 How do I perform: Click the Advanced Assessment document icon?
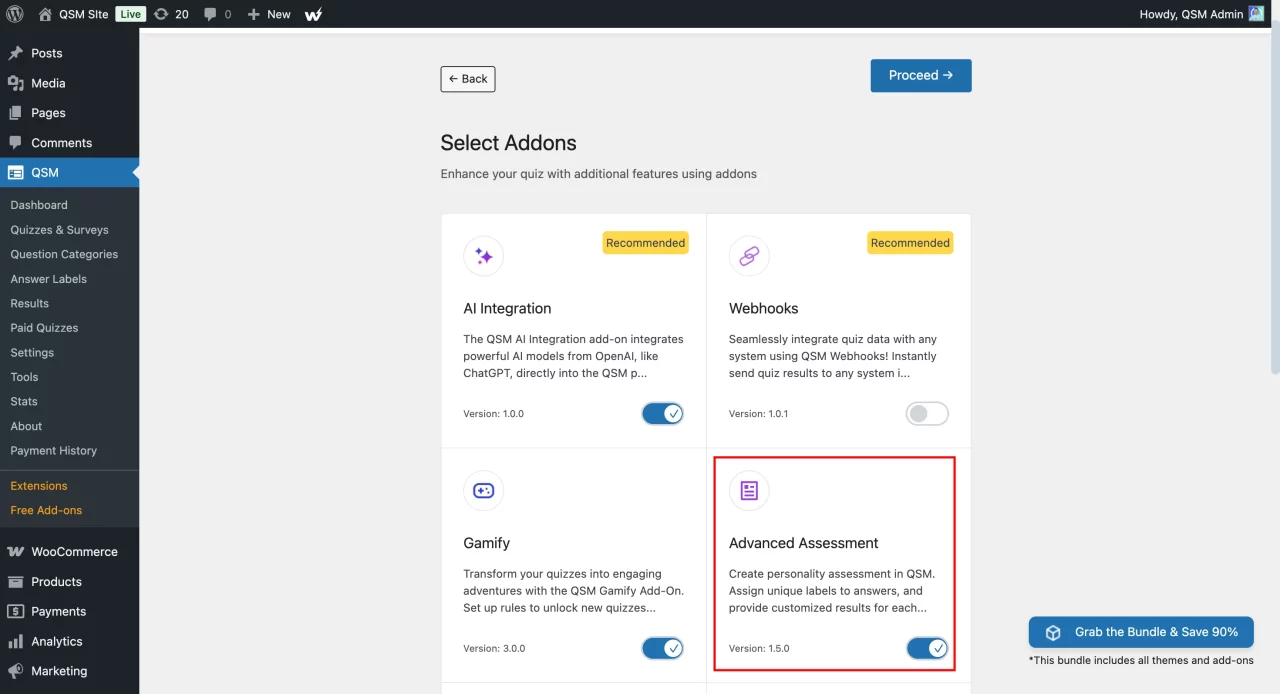(748, 491)
